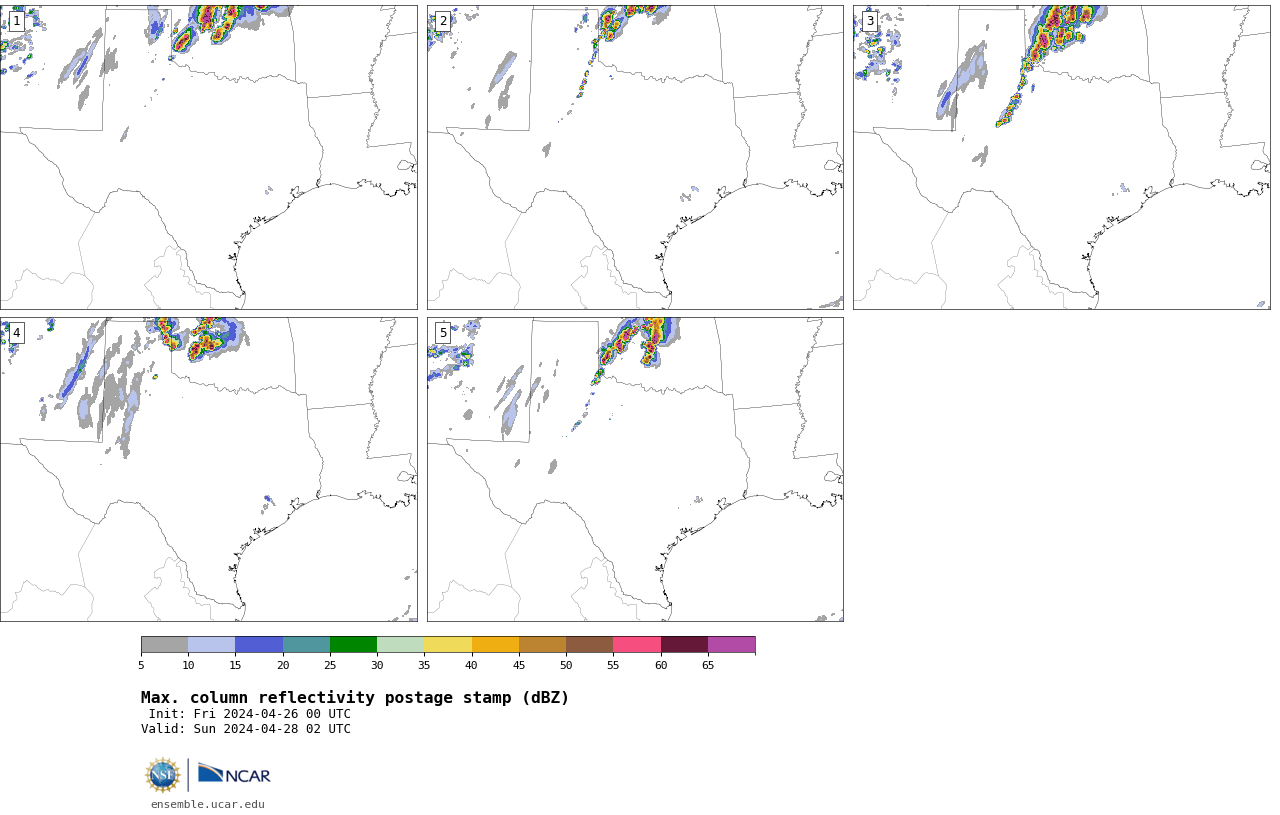Open ensemble member 2 reflectivity map
The height and width of the screenshot is (815, 1280).
[x=635, y=157]
